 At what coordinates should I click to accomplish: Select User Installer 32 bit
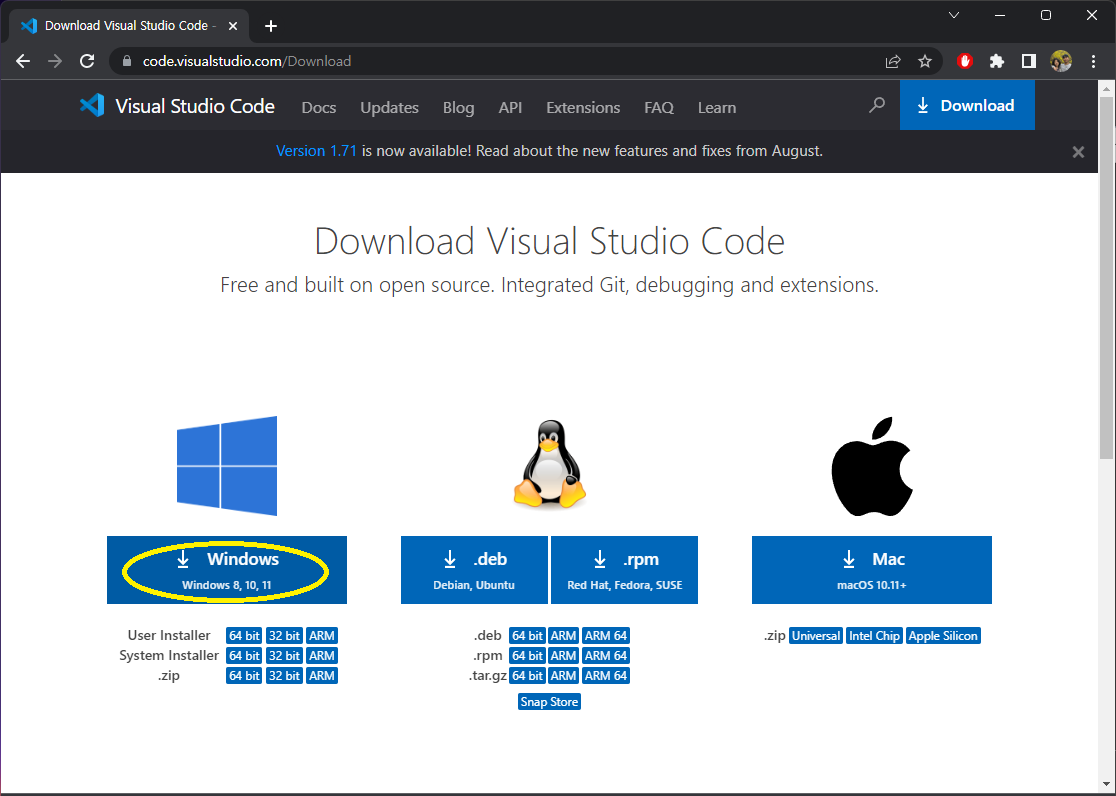click(285, 636)
